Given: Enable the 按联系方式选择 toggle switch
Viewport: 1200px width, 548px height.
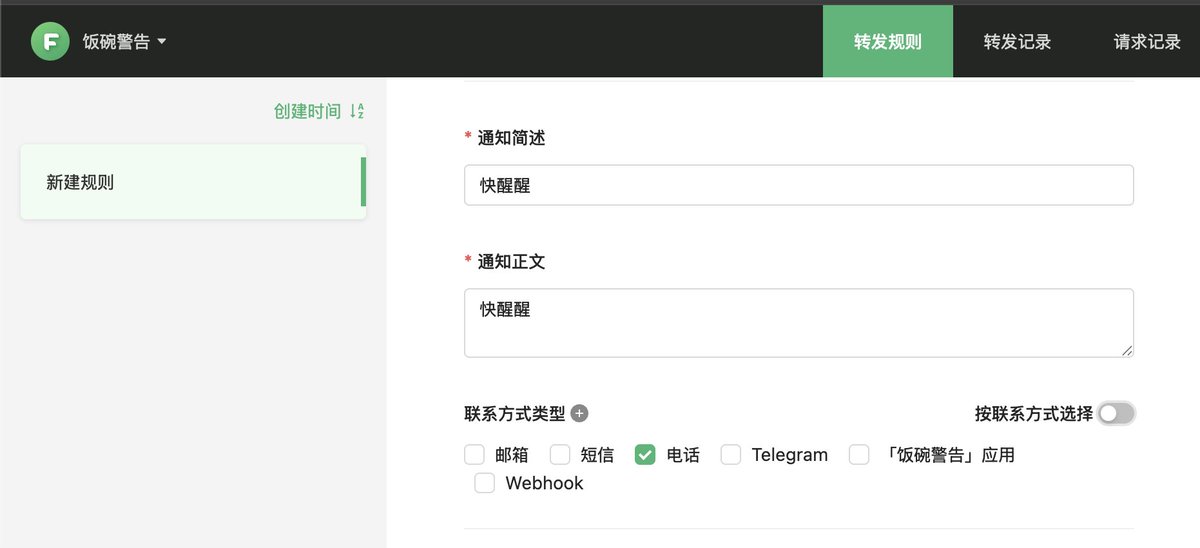Looking at the screenshot, I should 1116,413.
